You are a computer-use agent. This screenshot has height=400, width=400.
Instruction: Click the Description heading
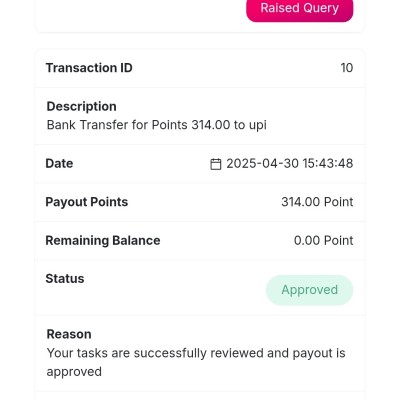tap(82, 106)
